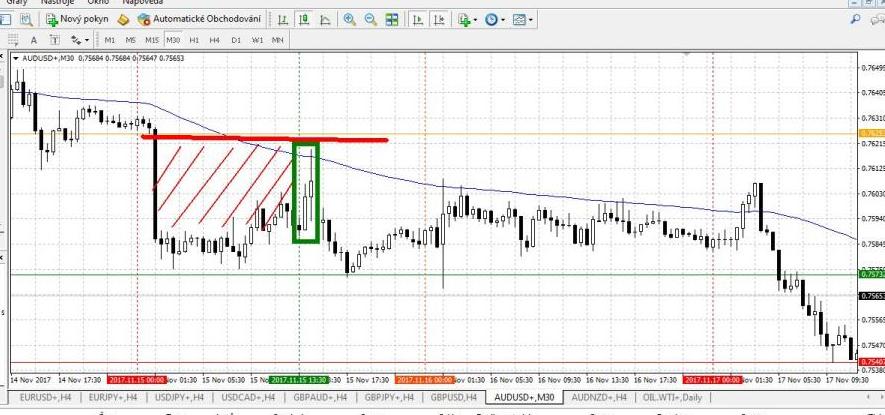Click the green 0.7573 price level label
The height and width of the screenshot is (415, 885).
tap(871, 274)
